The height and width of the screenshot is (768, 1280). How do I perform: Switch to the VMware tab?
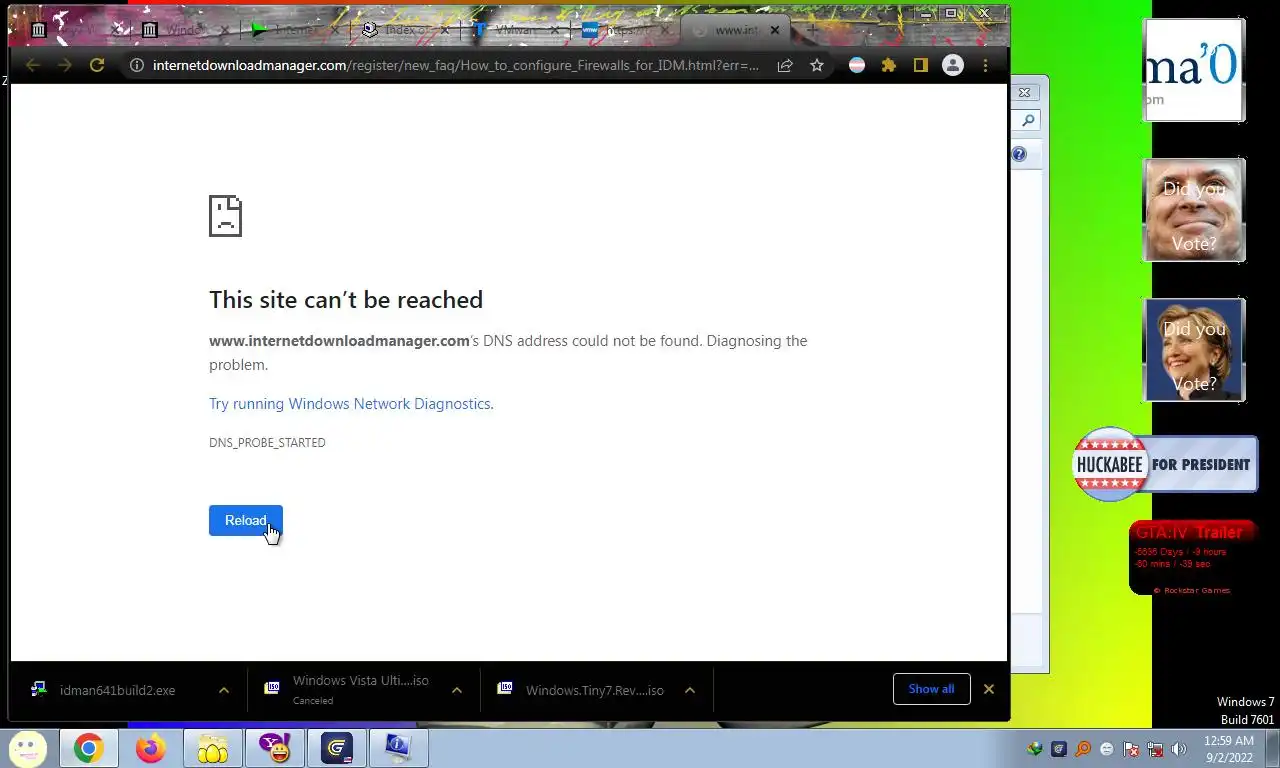tap(516, 30)
